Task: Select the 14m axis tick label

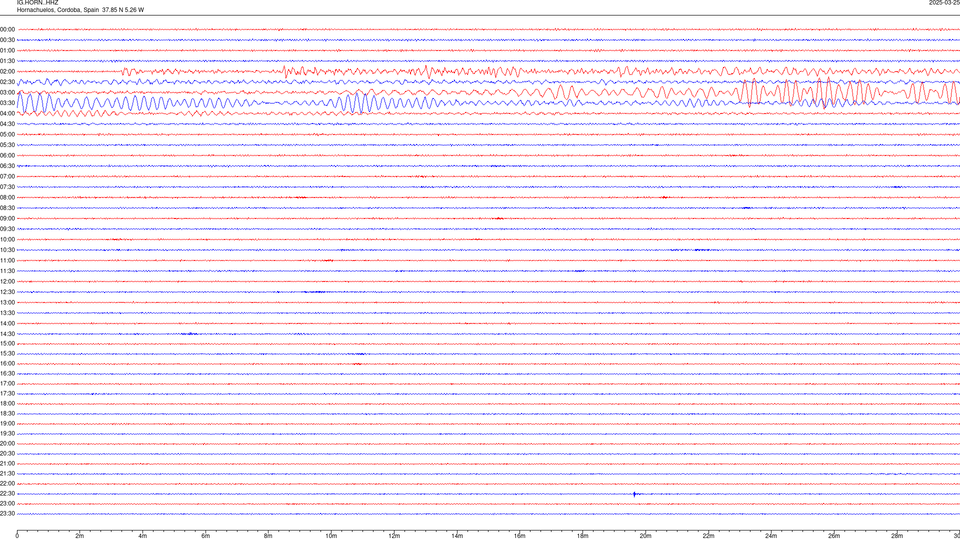Action: [x=457, y=536]
